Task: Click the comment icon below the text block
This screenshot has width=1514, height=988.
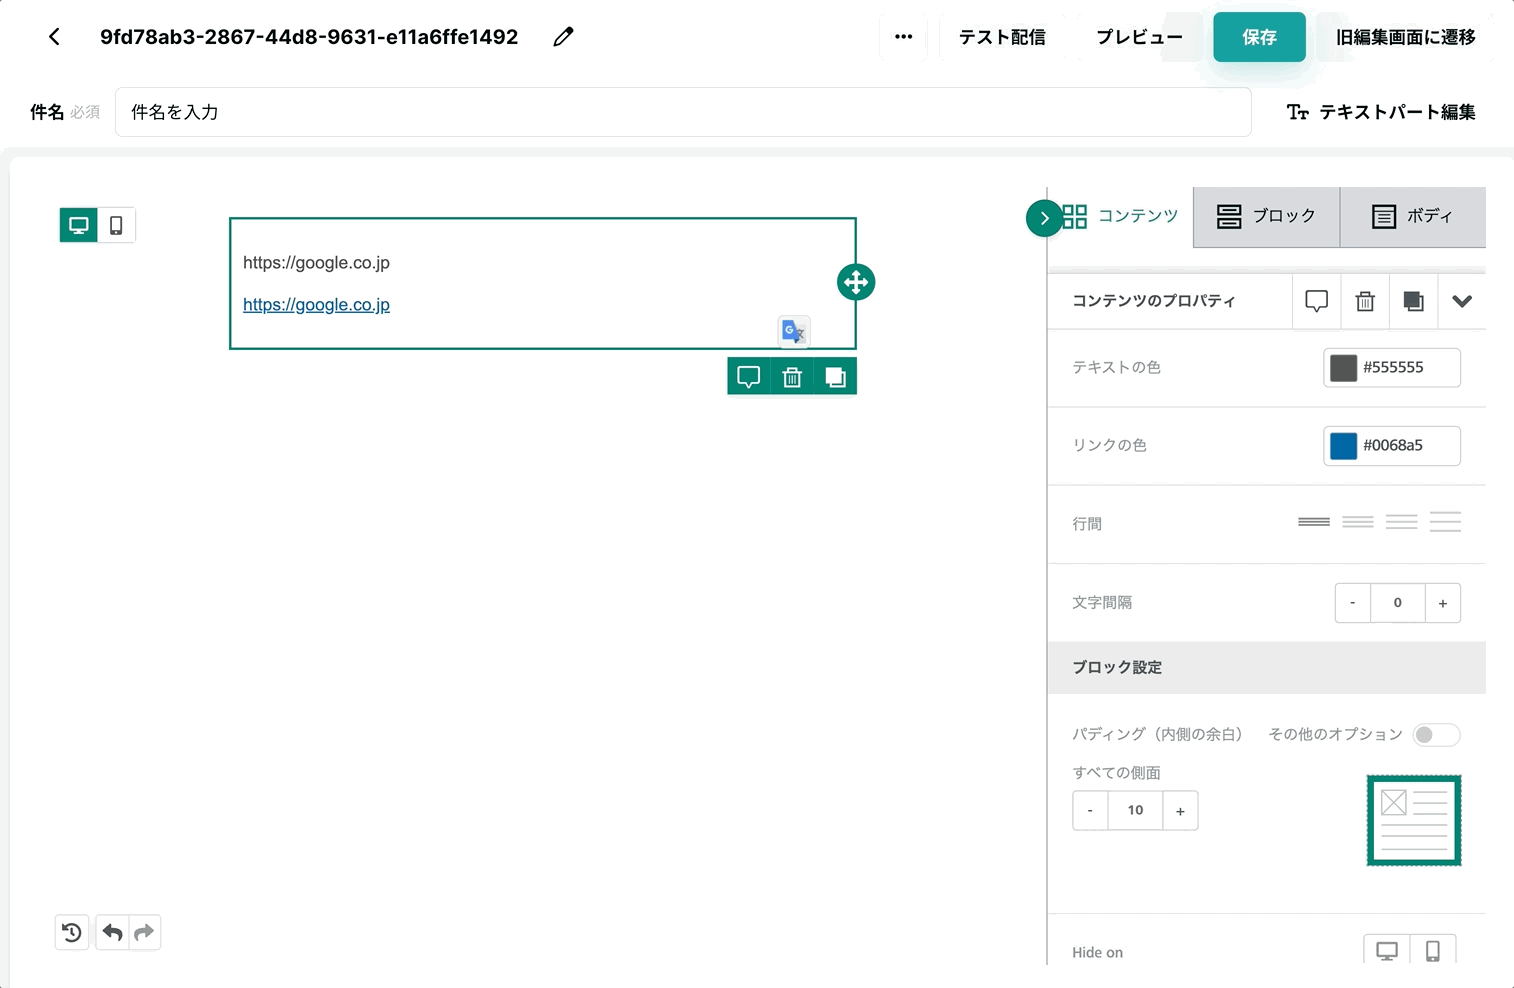Action: (749, 377)
